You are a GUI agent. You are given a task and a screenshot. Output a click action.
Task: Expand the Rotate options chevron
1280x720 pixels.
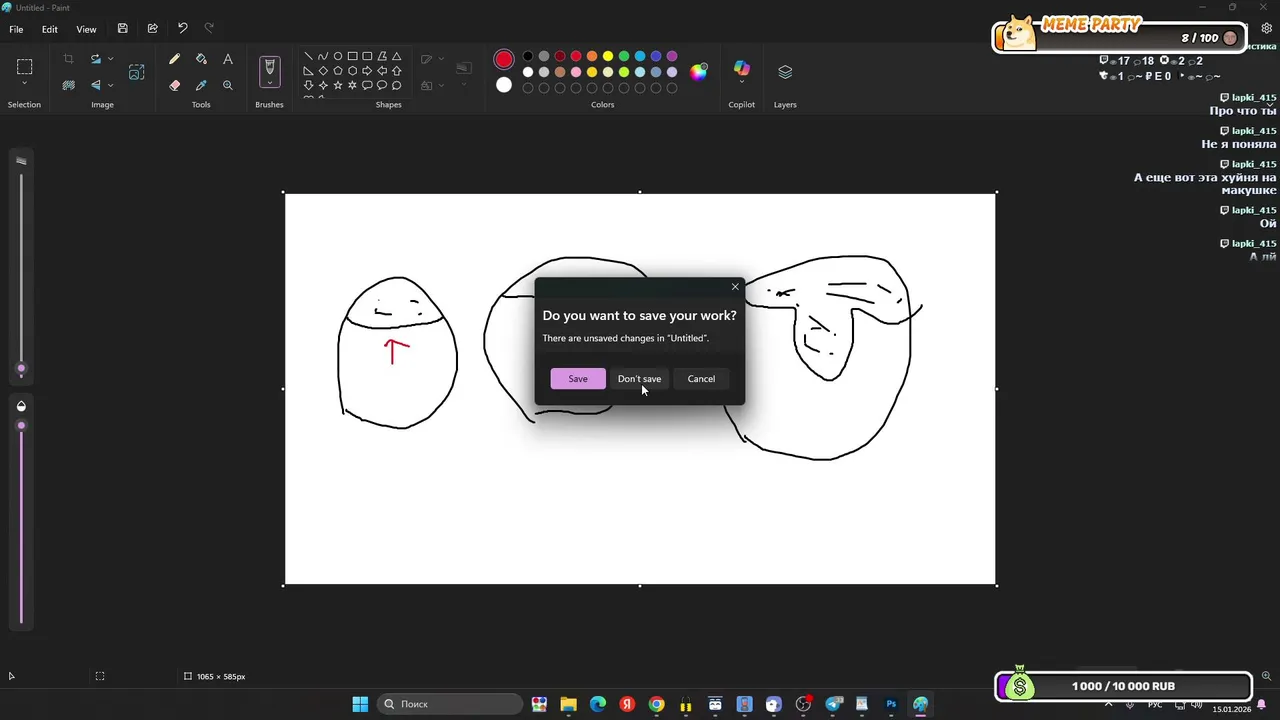110,59
